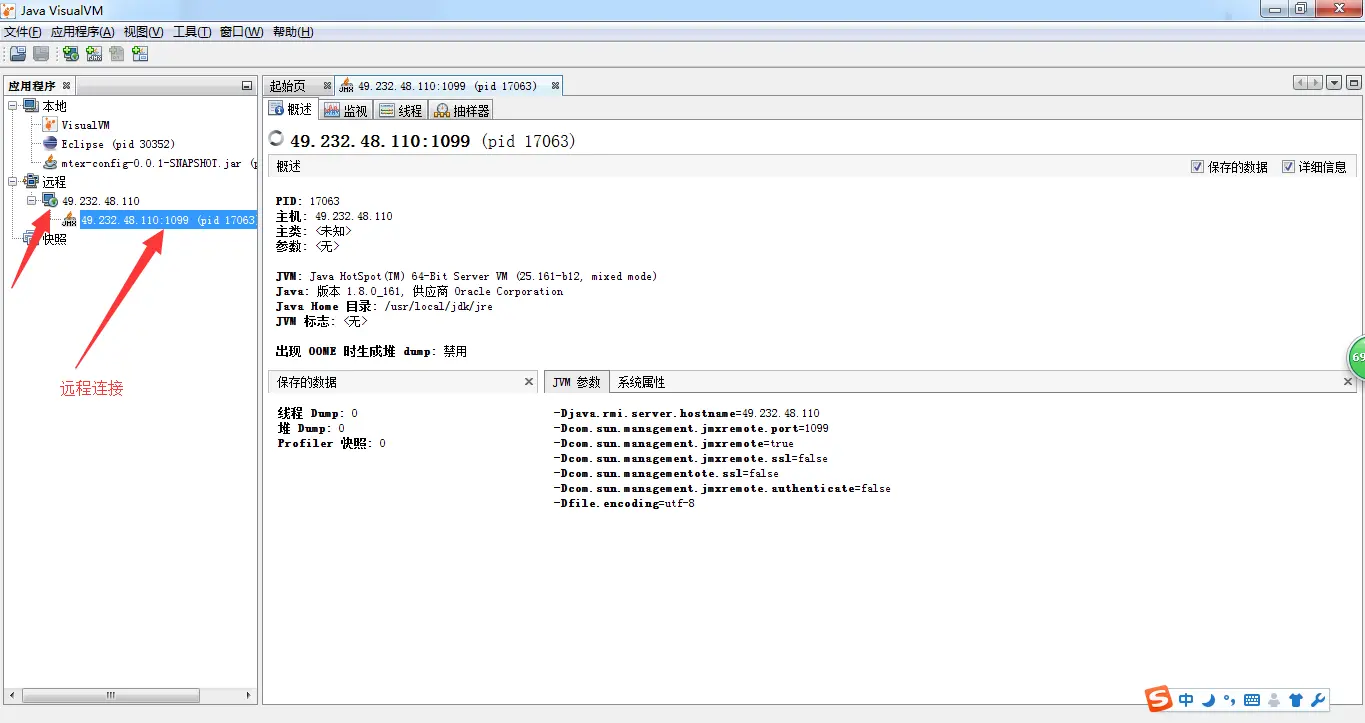Uncheck the 保存的数据 checkbox
Screen dimensions: 1365x723
tap(1197, 167)
